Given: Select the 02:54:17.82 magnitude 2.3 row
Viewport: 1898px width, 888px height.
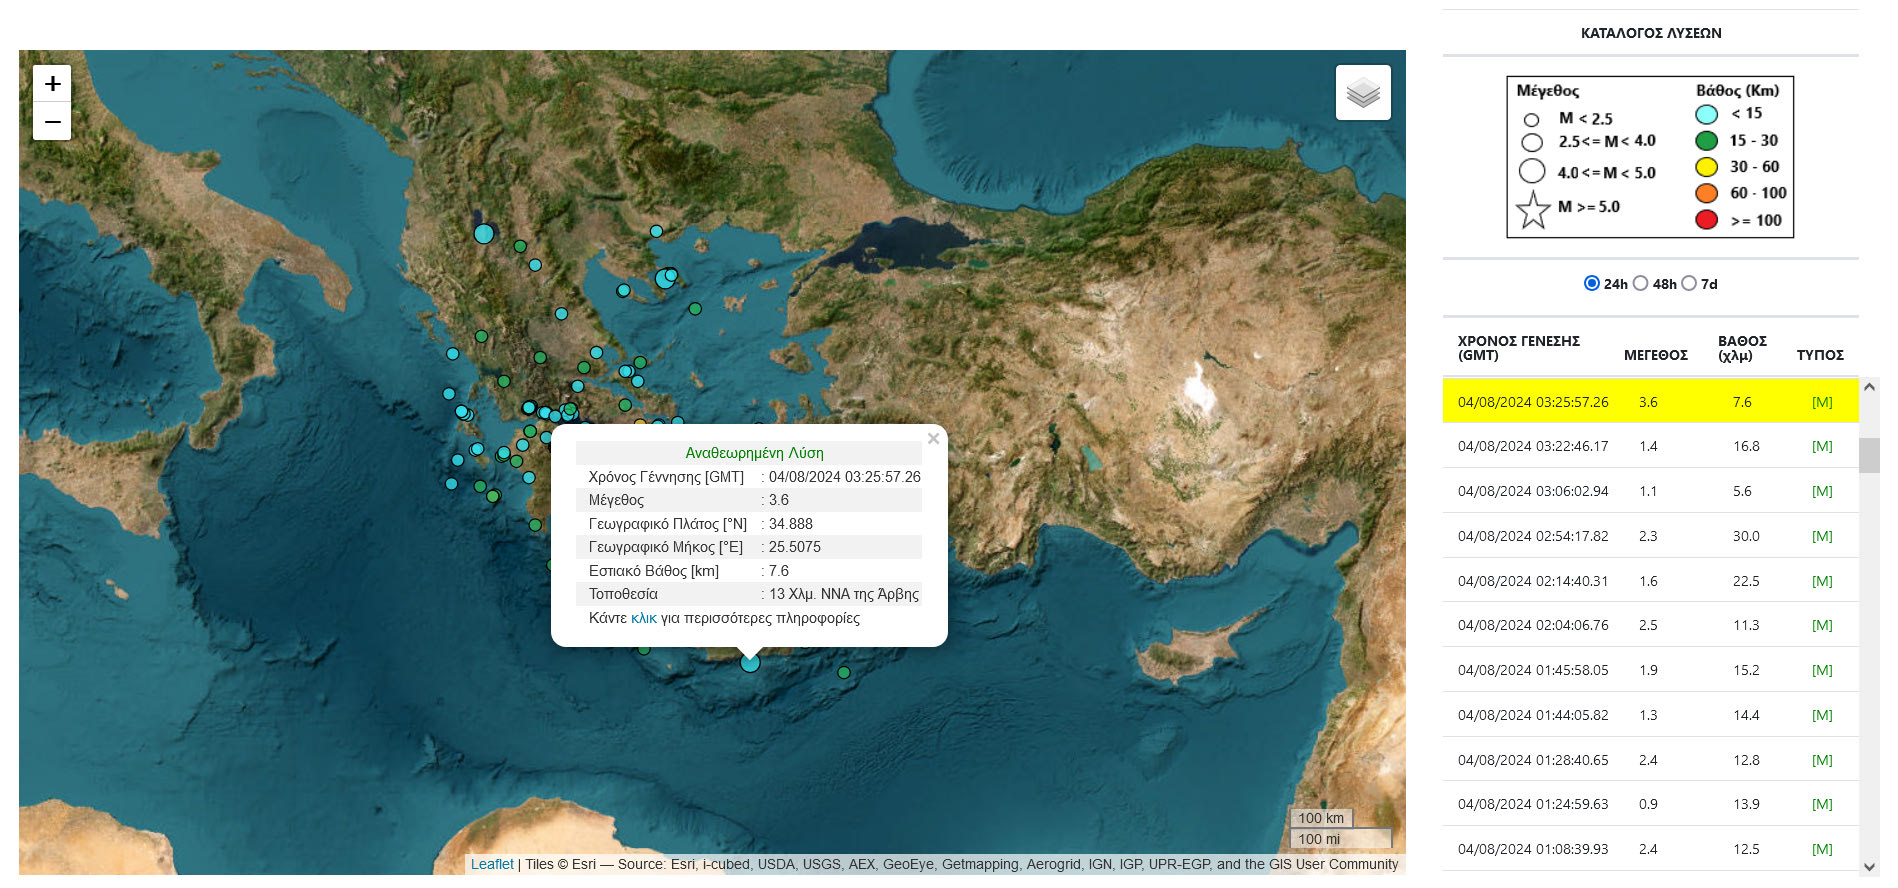Looking at the screenshot, I should 1532,537.
